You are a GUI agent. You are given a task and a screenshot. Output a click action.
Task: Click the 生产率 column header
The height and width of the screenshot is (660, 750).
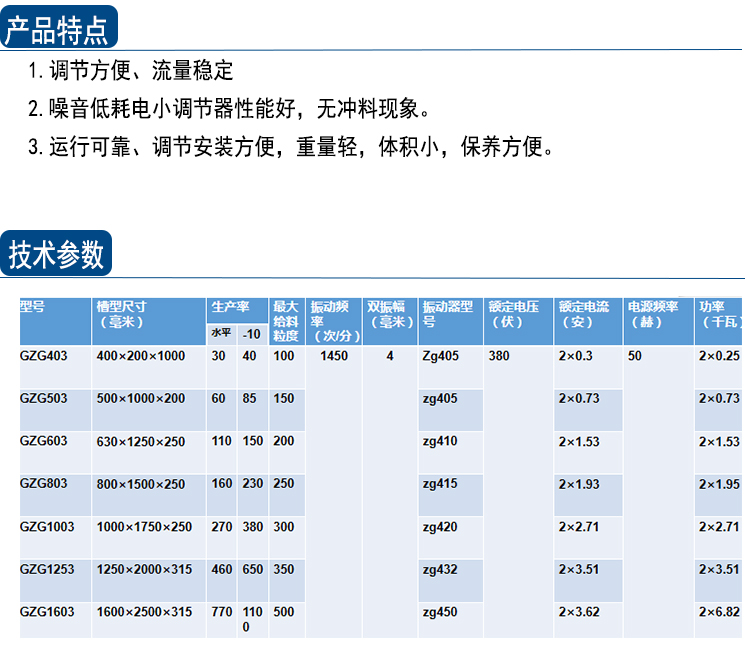tap(231, 307)
